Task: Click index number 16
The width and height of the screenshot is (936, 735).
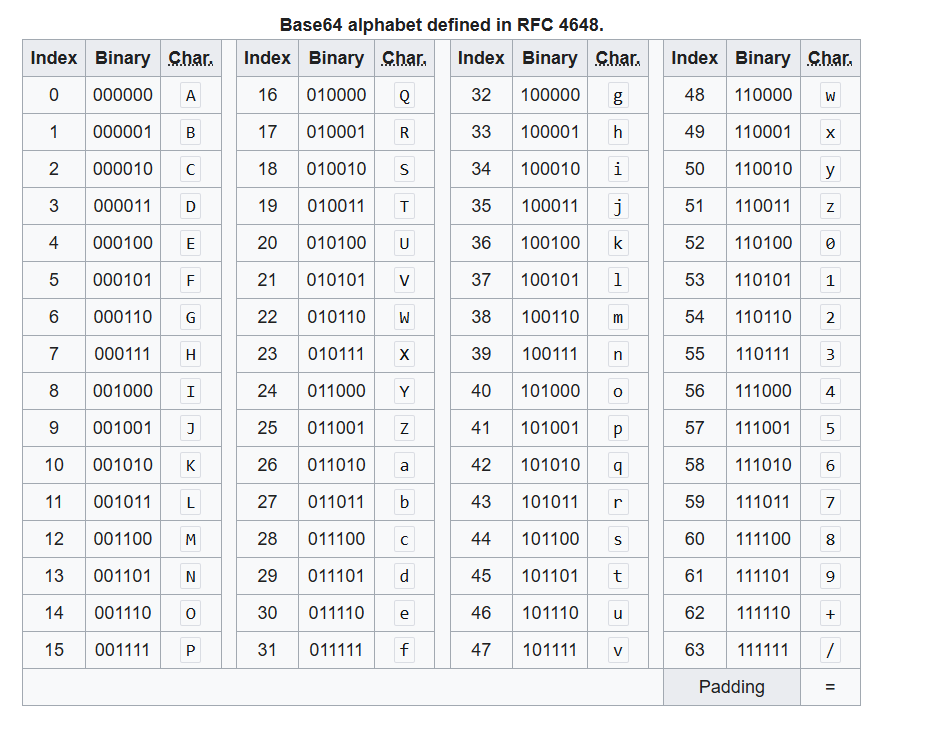Action: 267,95
